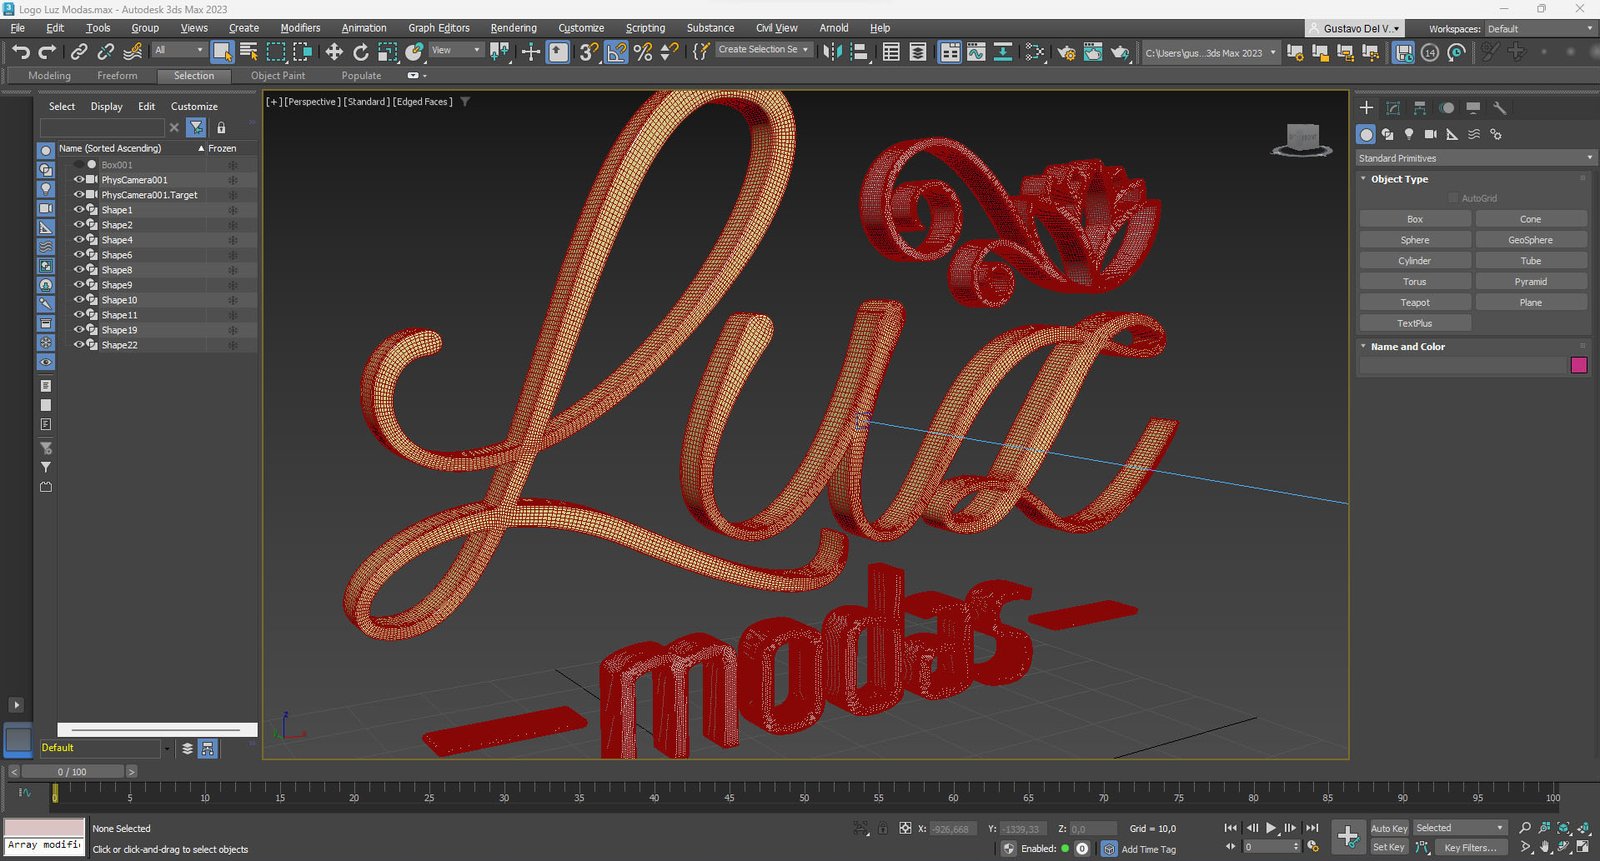The width and height of the screenshot is (1600, 861).
Task: Open the Time Configuration icon
Action: (1313, 847)
